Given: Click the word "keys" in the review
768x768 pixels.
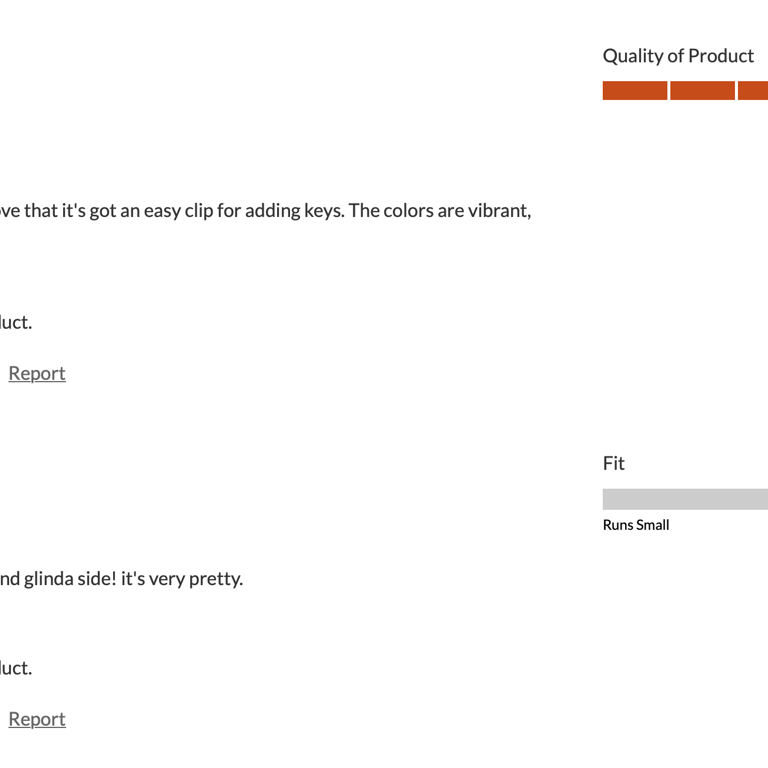Looking at the screenshot, I should click(324, 211).
